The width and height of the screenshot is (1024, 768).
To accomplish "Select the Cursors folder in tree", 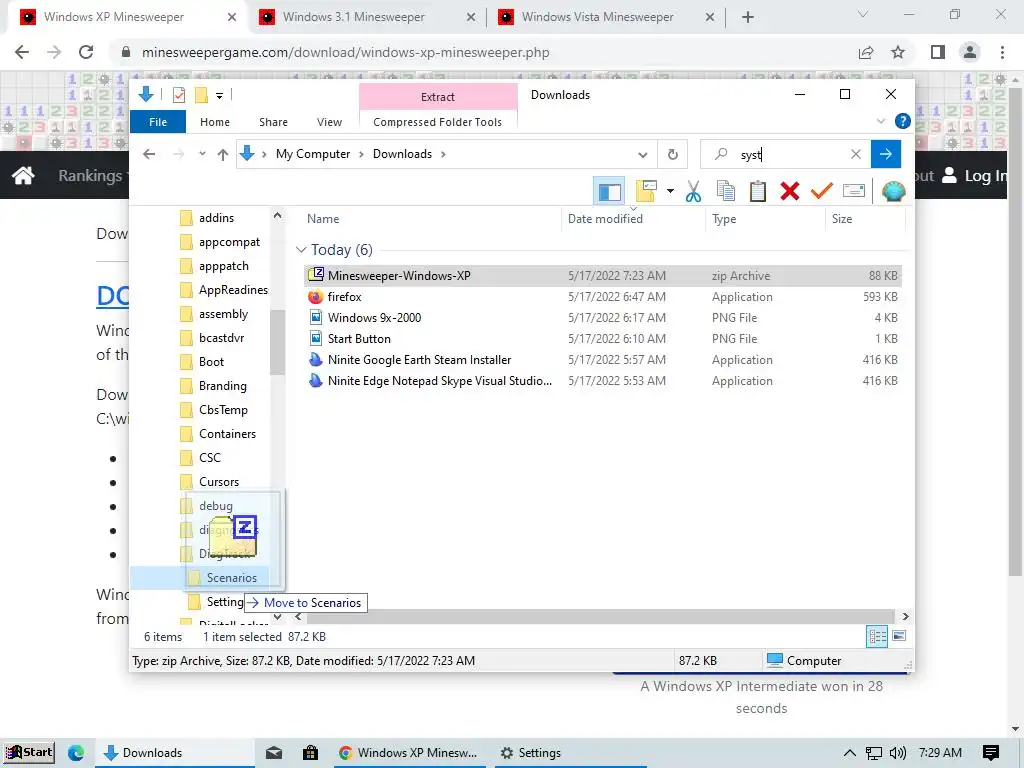I will pyautogui.click(x=210, y=482).
